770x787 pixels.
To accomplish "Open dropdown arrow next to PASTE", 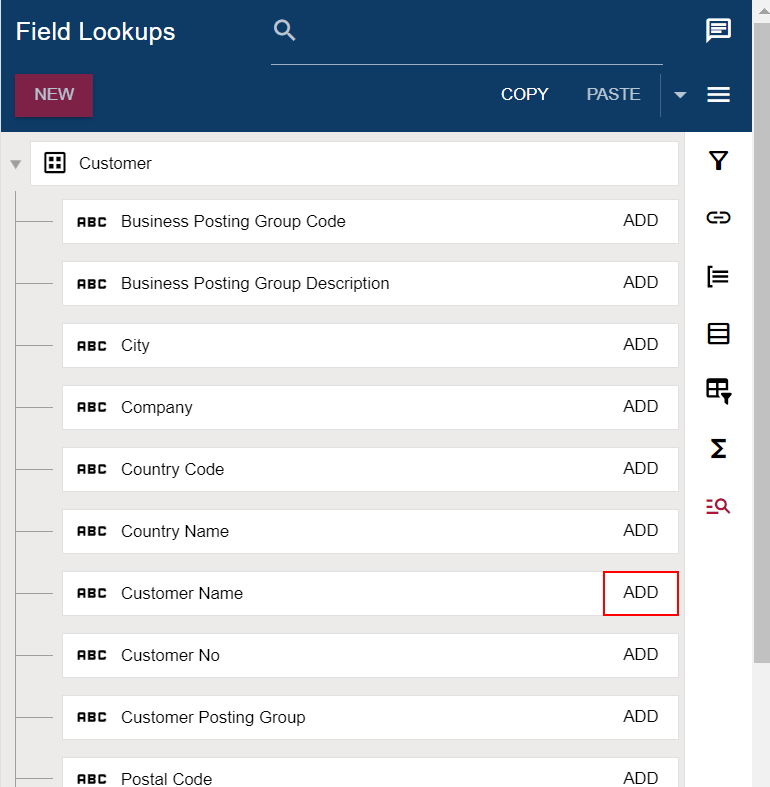I will pos(680,95).
